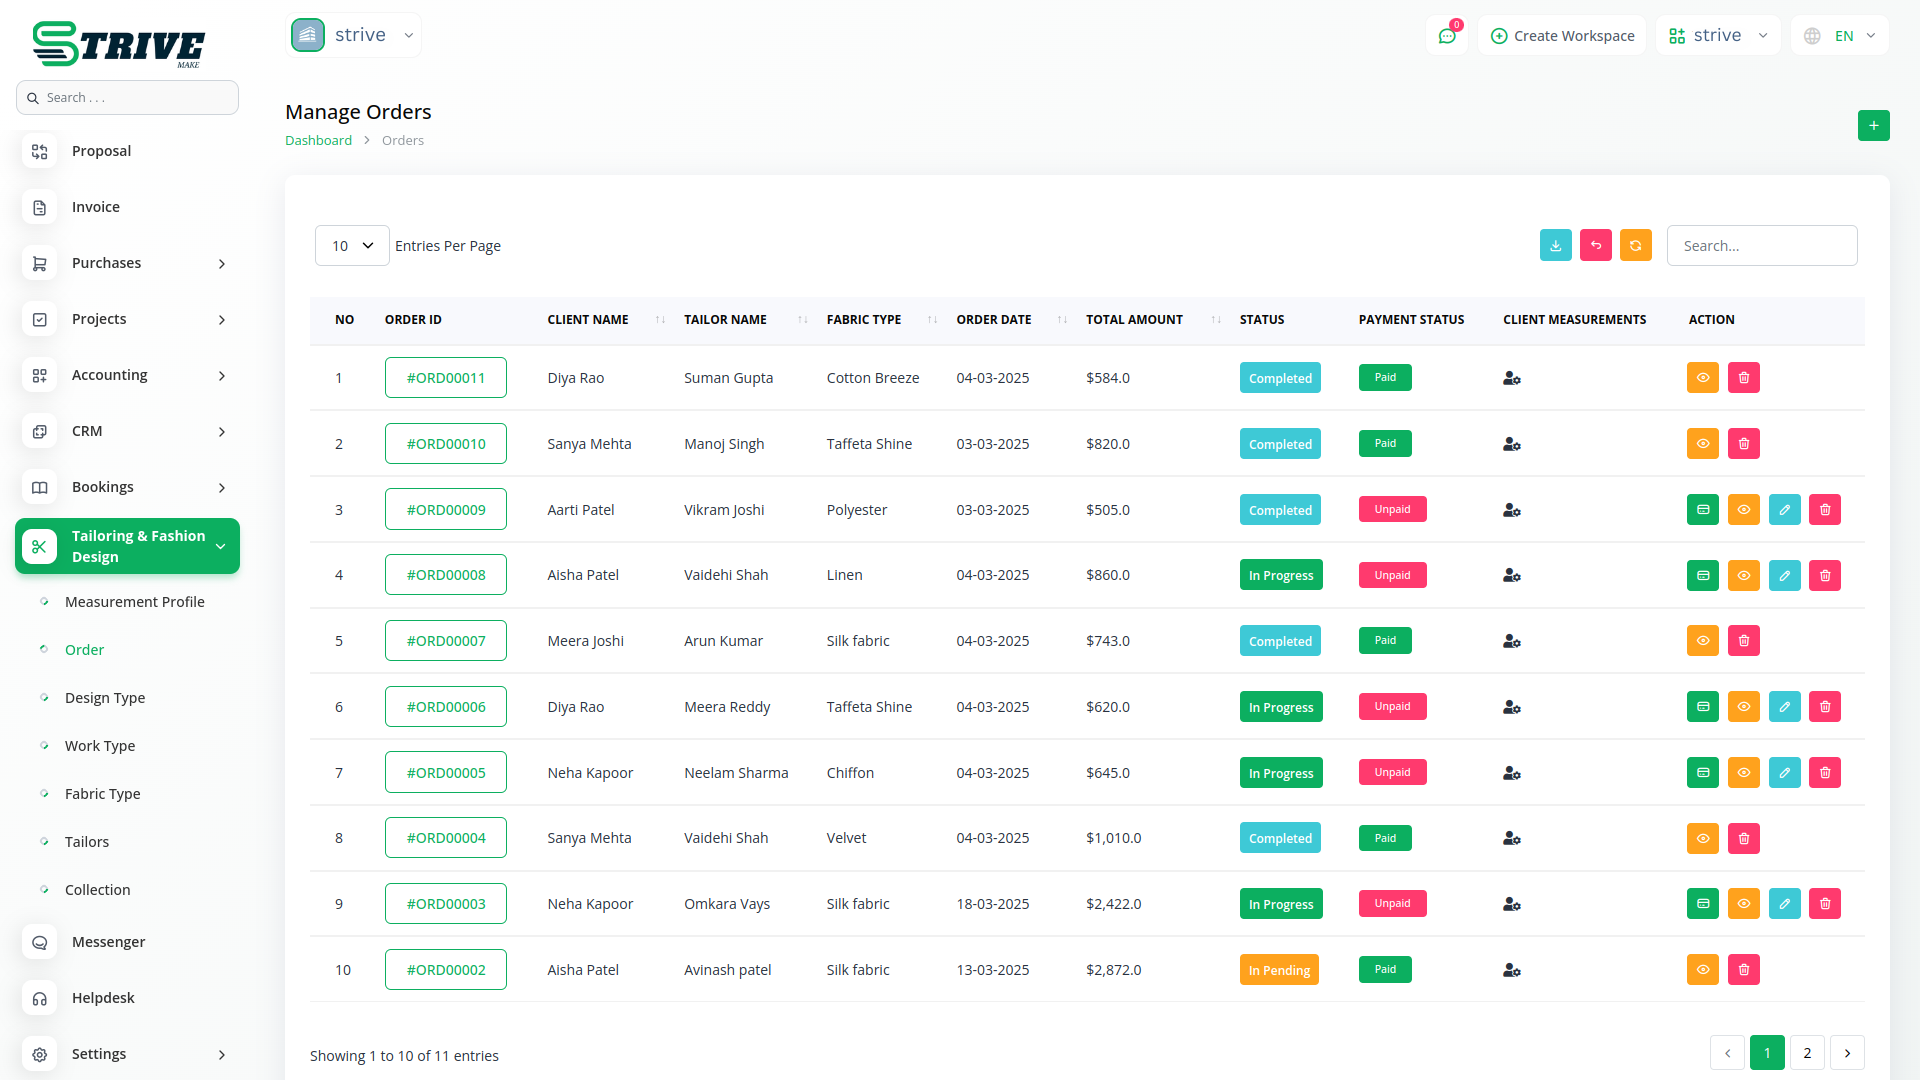Click the green add order plus button

[1873, 125]
